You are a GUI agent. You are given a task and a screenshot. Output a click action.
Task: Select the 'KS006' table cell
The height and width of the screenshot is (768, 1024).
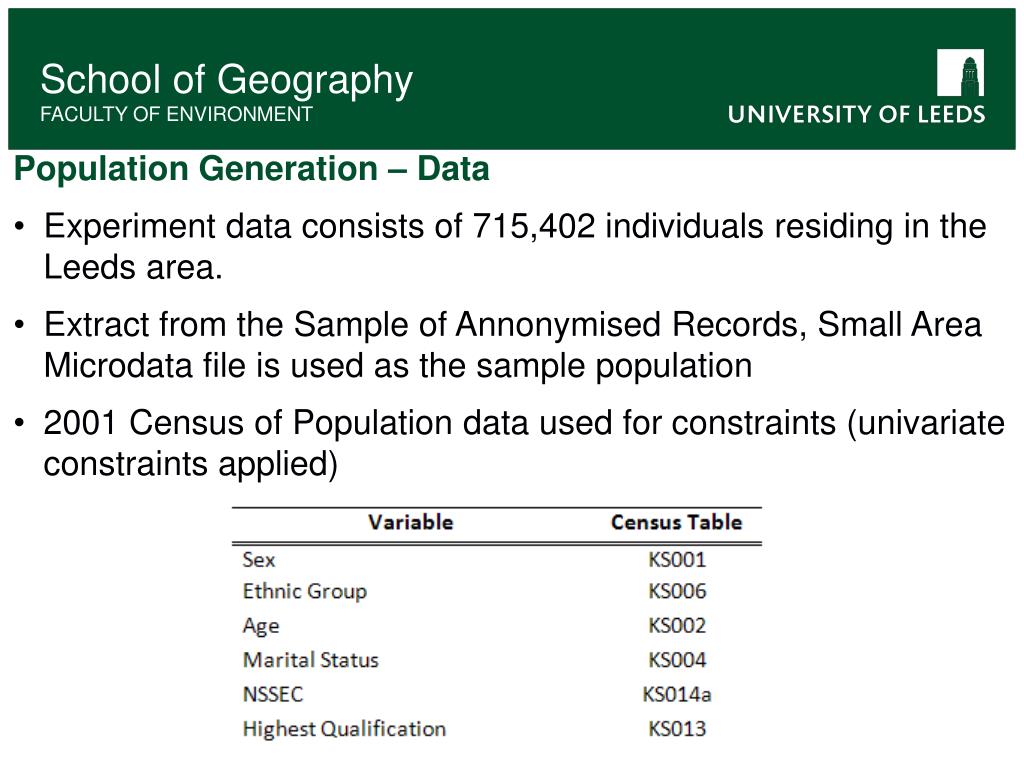click(677, 591)
